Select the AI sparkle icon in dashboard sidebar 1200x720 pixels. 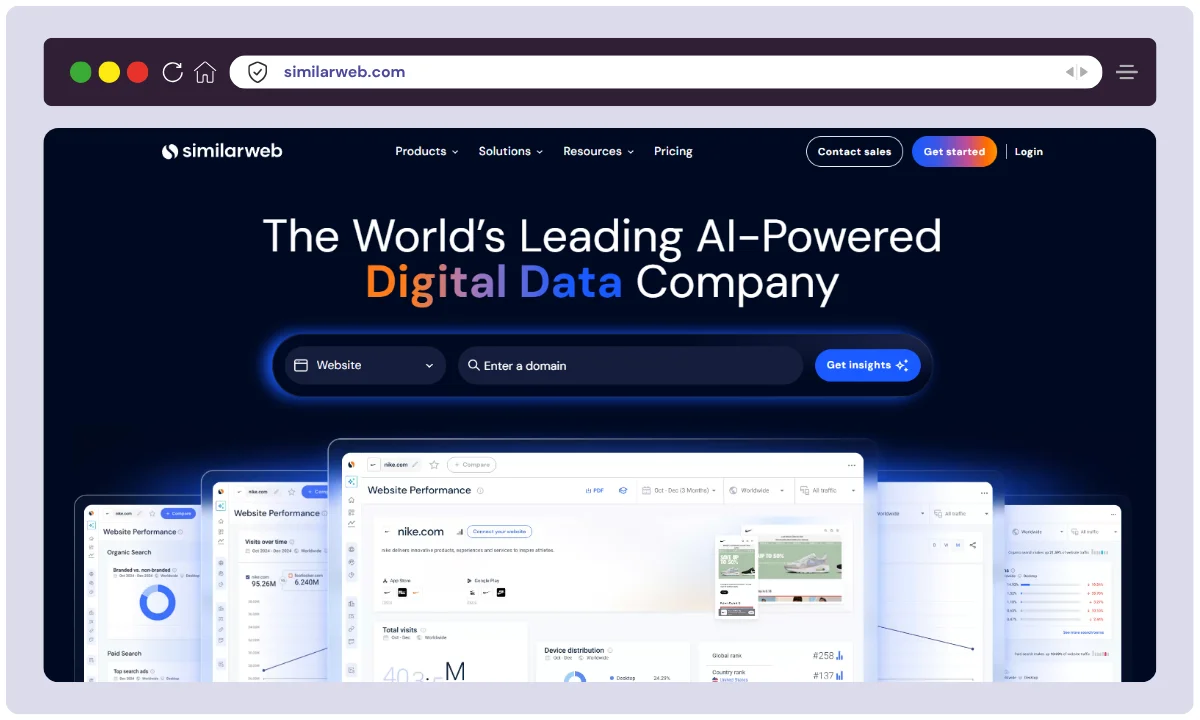click(351, 481)
